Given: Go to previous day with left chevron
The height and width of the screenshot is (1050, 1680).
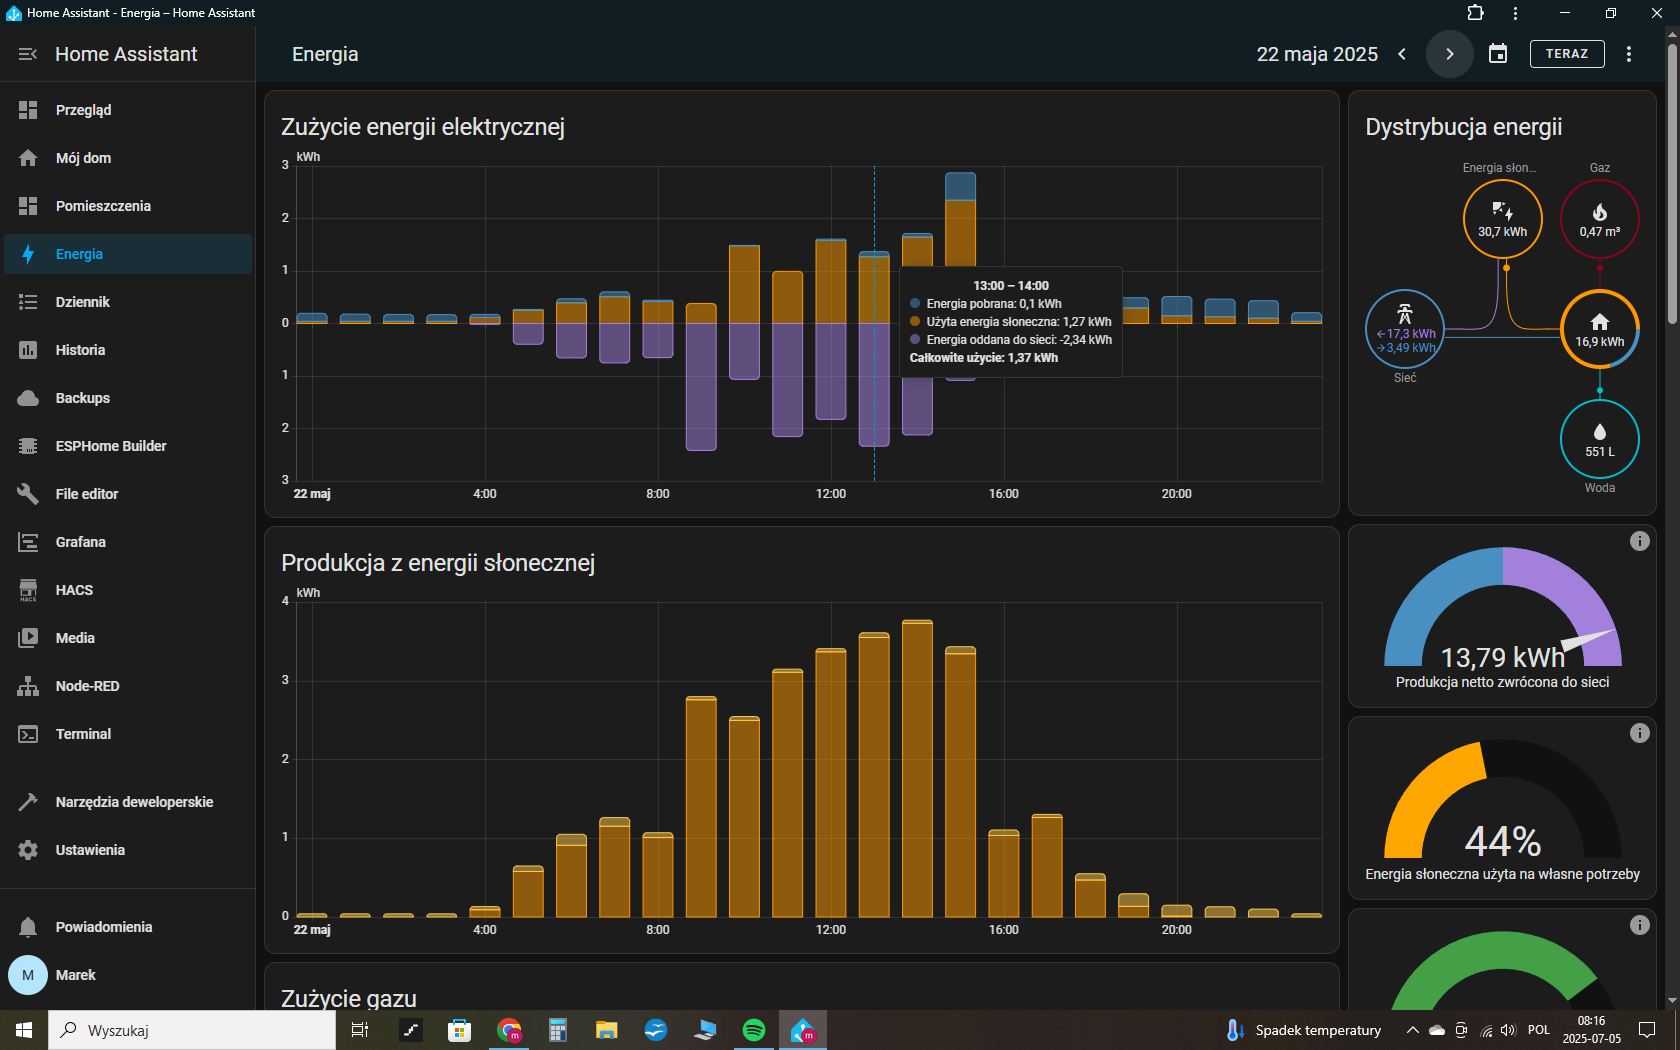Looking at the screenshot, I should coord(1402,54).
